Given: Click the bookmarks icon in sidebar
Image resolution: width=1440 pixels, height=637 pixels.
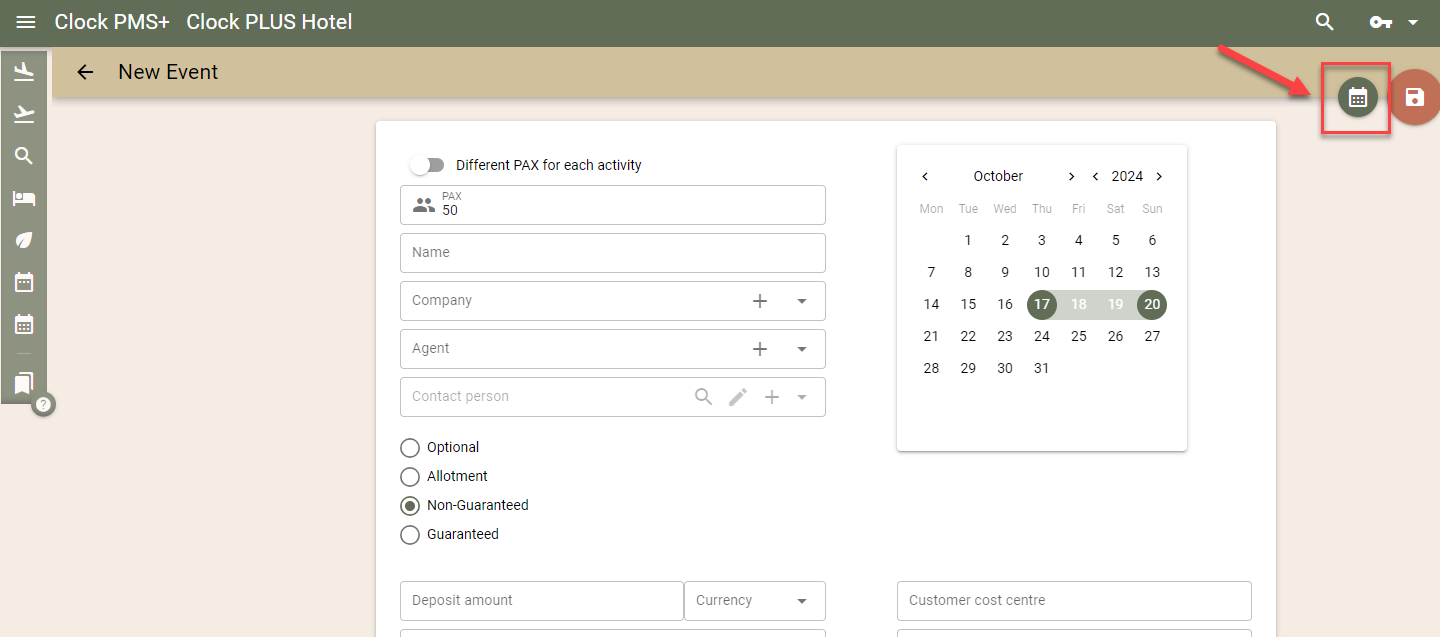Looking at the screenshot, I should click(x=24, y=382).
